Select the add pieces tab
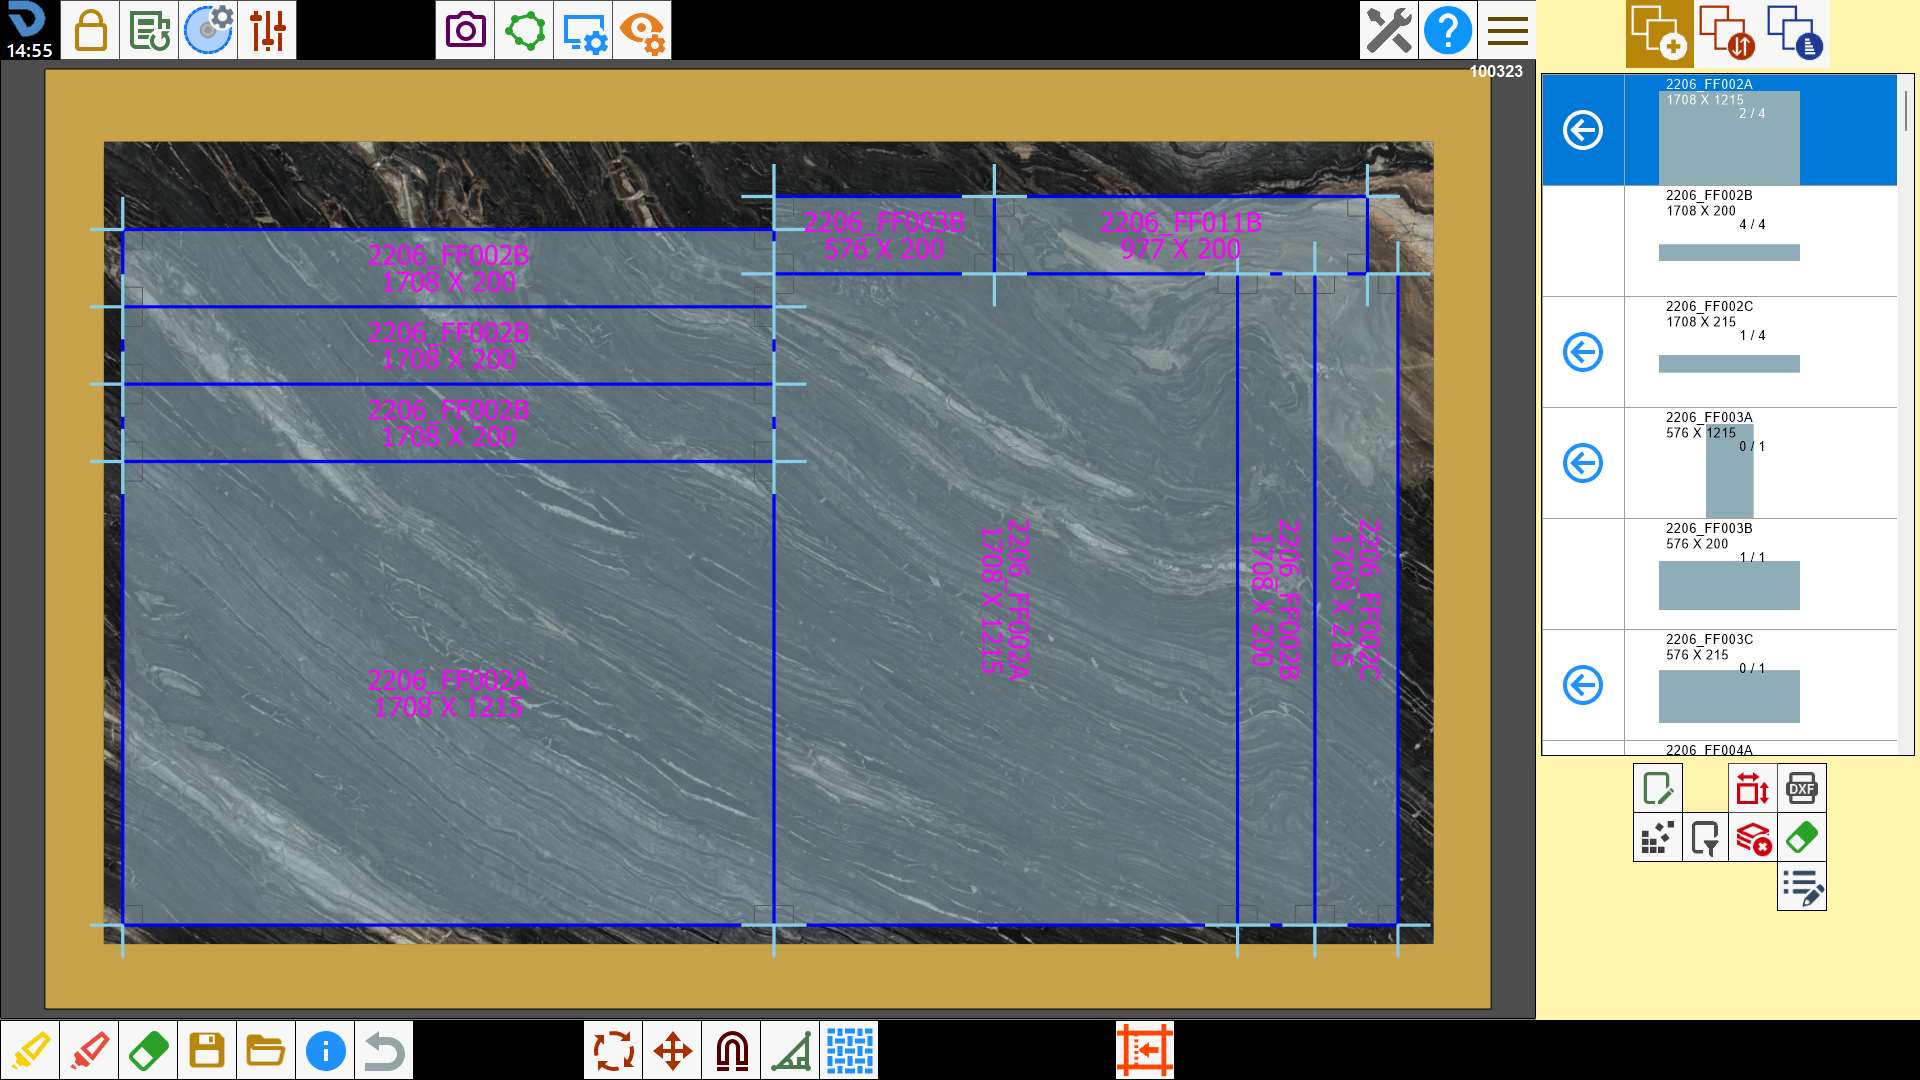This screenshot has height=1080, width=1920. click(1659, 33)
